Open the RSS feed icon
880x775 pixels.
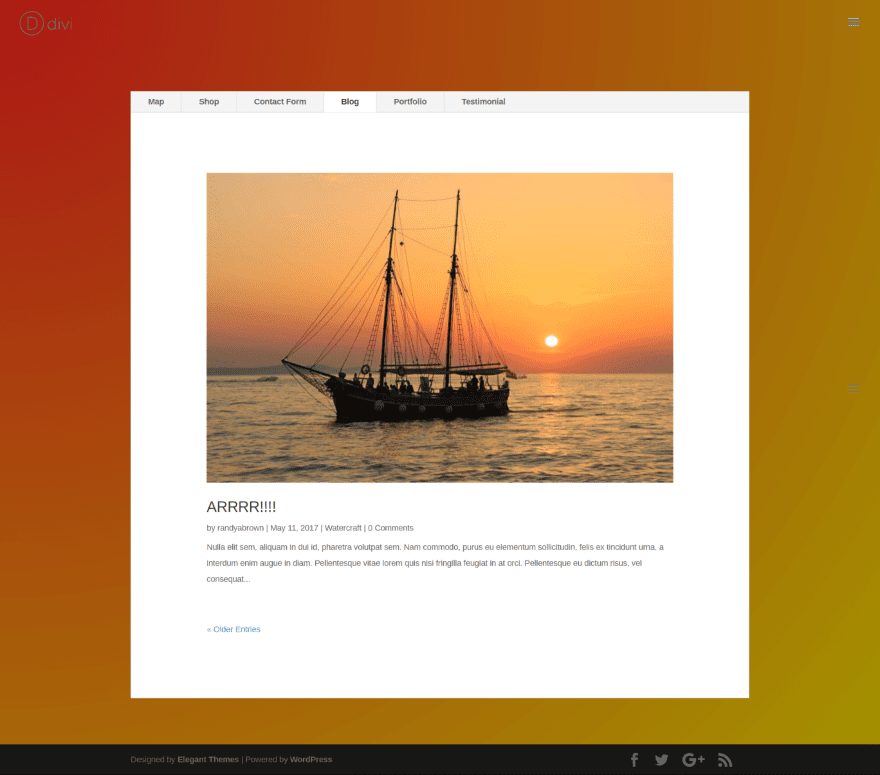click(725, 760)
